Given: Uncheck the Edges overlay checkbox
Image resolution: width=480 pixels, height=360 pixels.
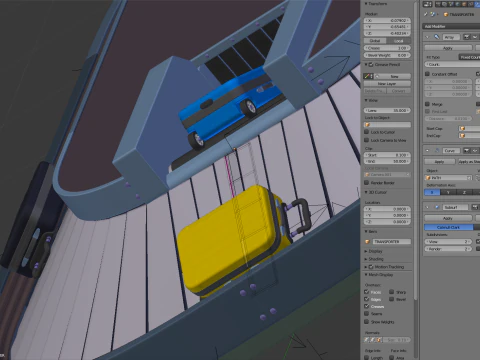Looking at the screenshot, I should point(367,299).
